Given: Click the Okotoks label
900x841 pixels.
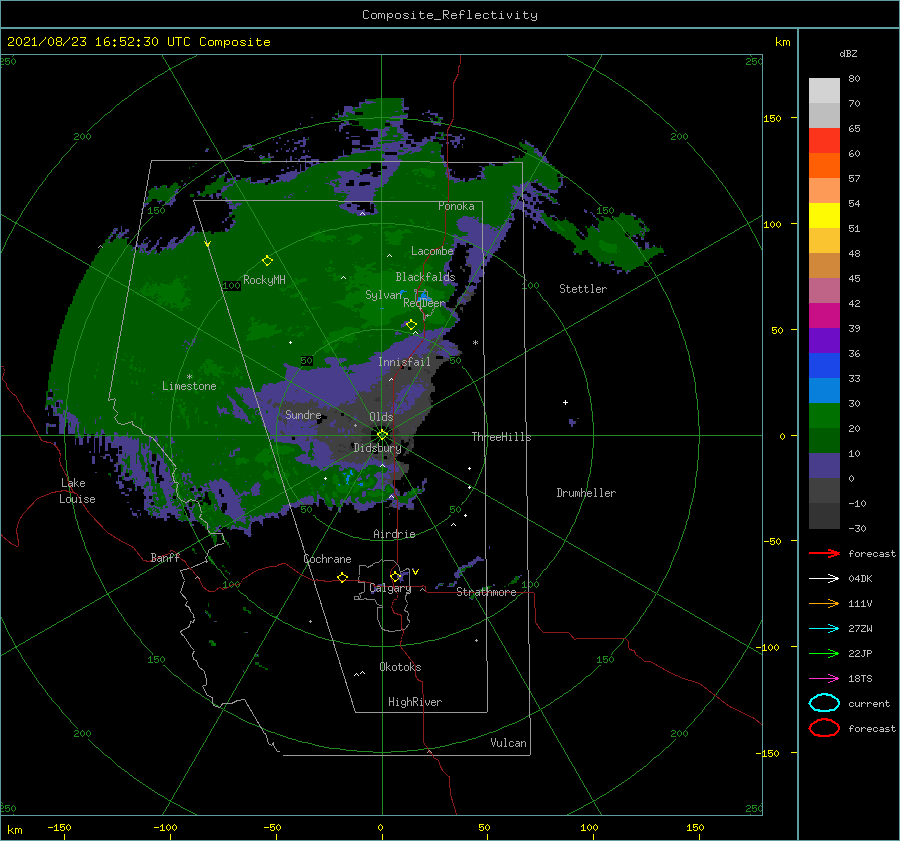Looking at the screenshot, I should tap(400, 667).
